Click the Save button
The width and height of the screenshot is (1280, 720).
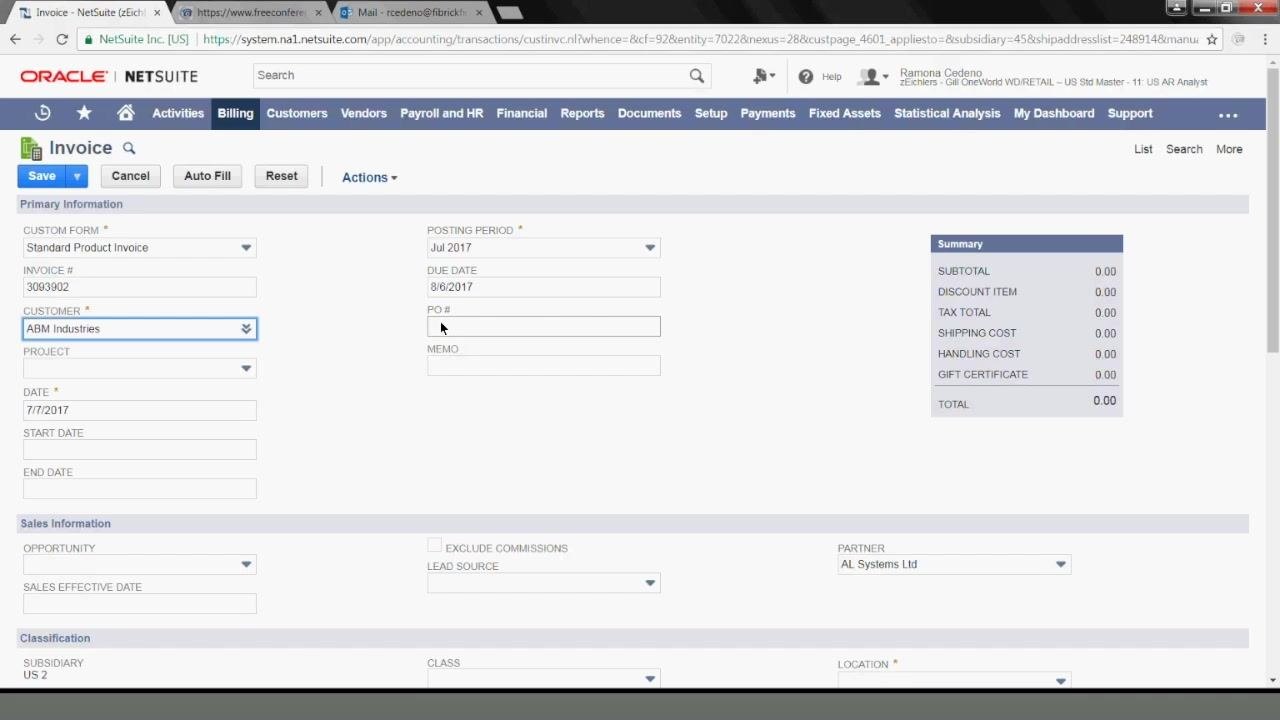click(x=42, y=176)
